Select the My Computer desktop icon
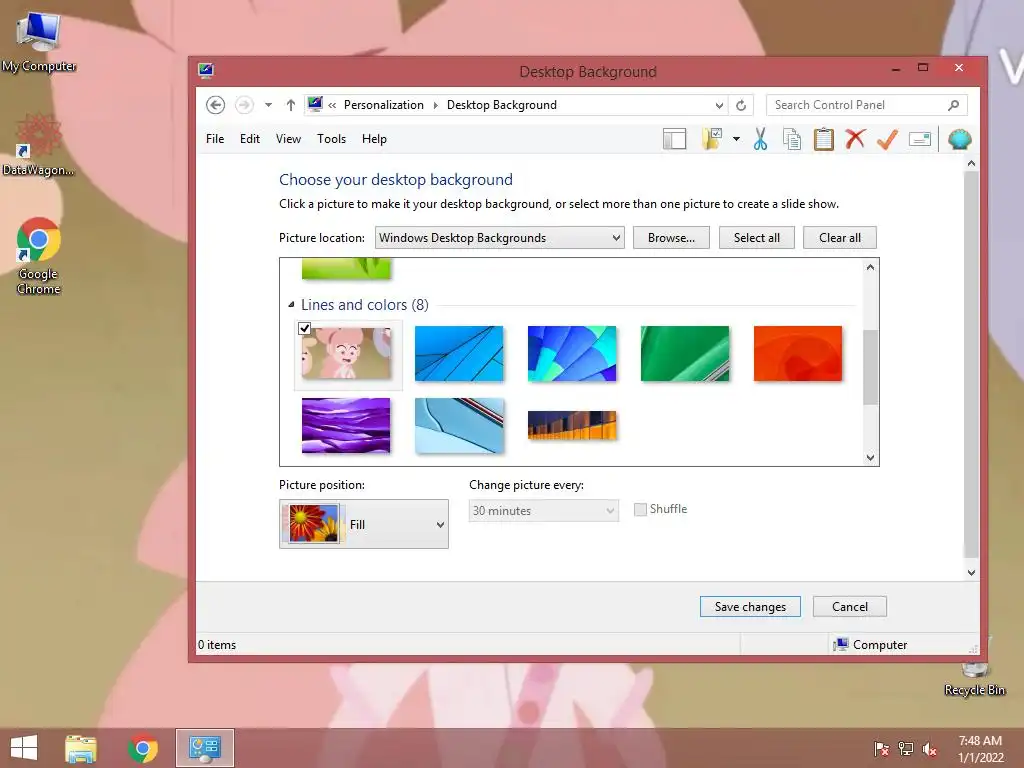 (x=39, y=42)
